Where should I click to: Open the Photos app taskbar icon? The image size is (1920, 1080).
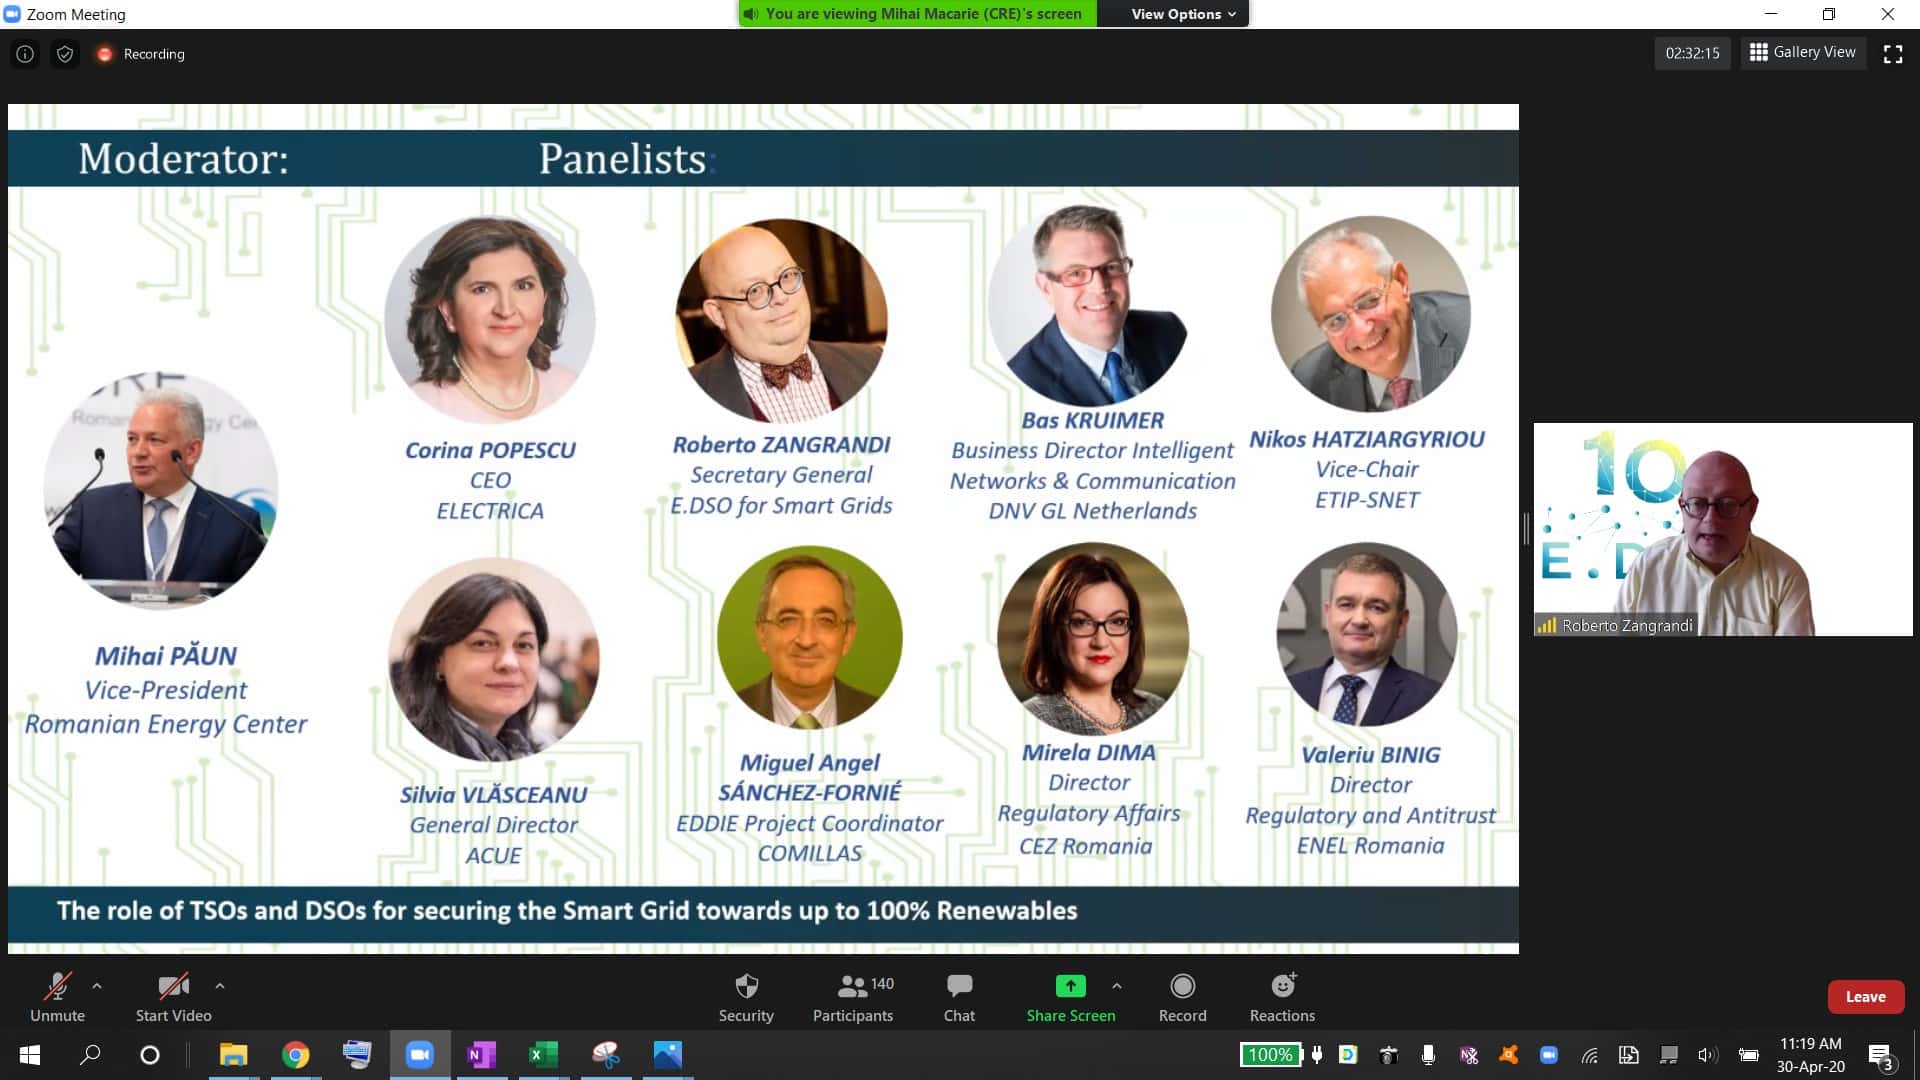667,1055
